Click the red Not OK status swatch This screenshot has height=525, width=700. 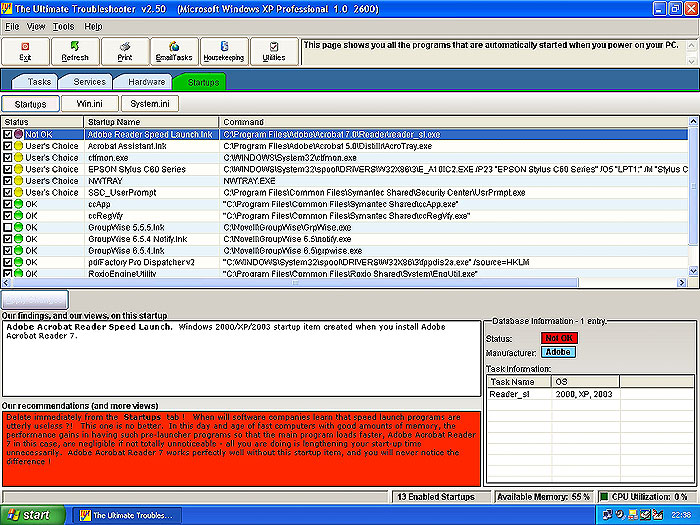coord(559,338)
